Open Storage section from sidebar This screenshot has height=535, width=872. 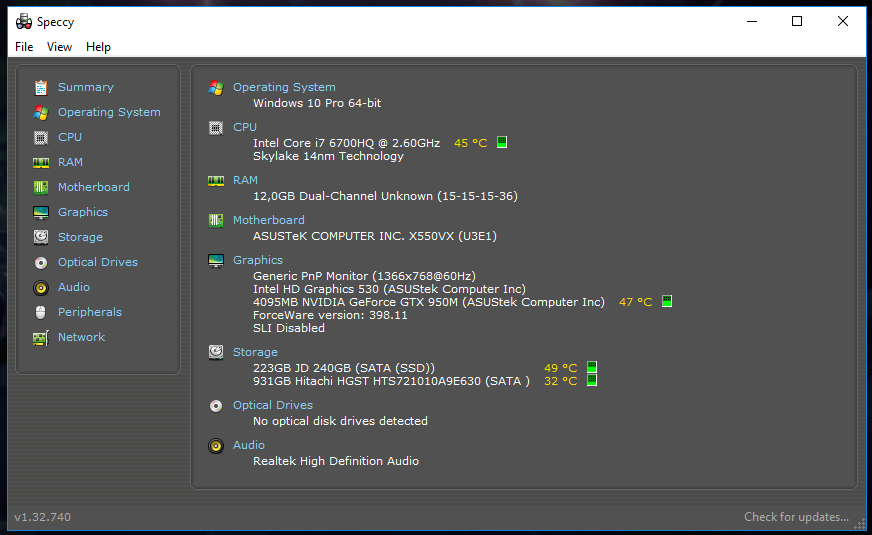point(81,237)
